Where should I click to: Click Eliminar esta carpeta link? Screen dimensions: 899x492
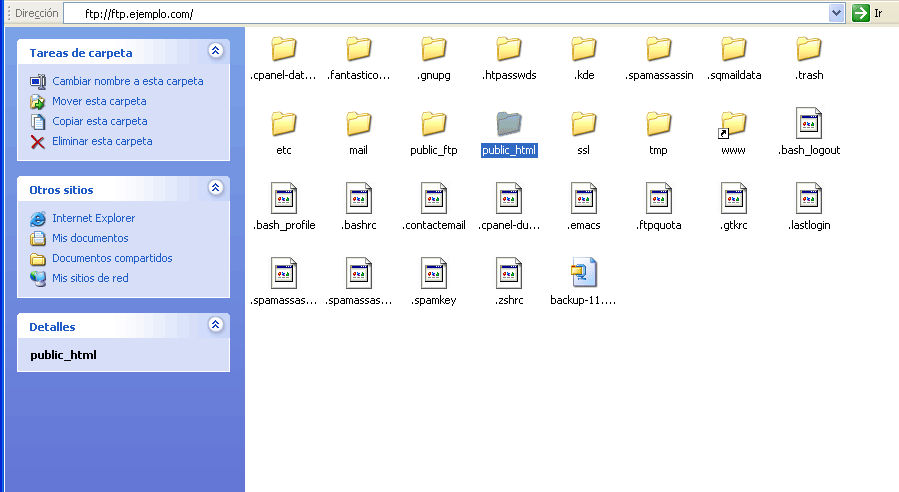click(x=102, y=141)
